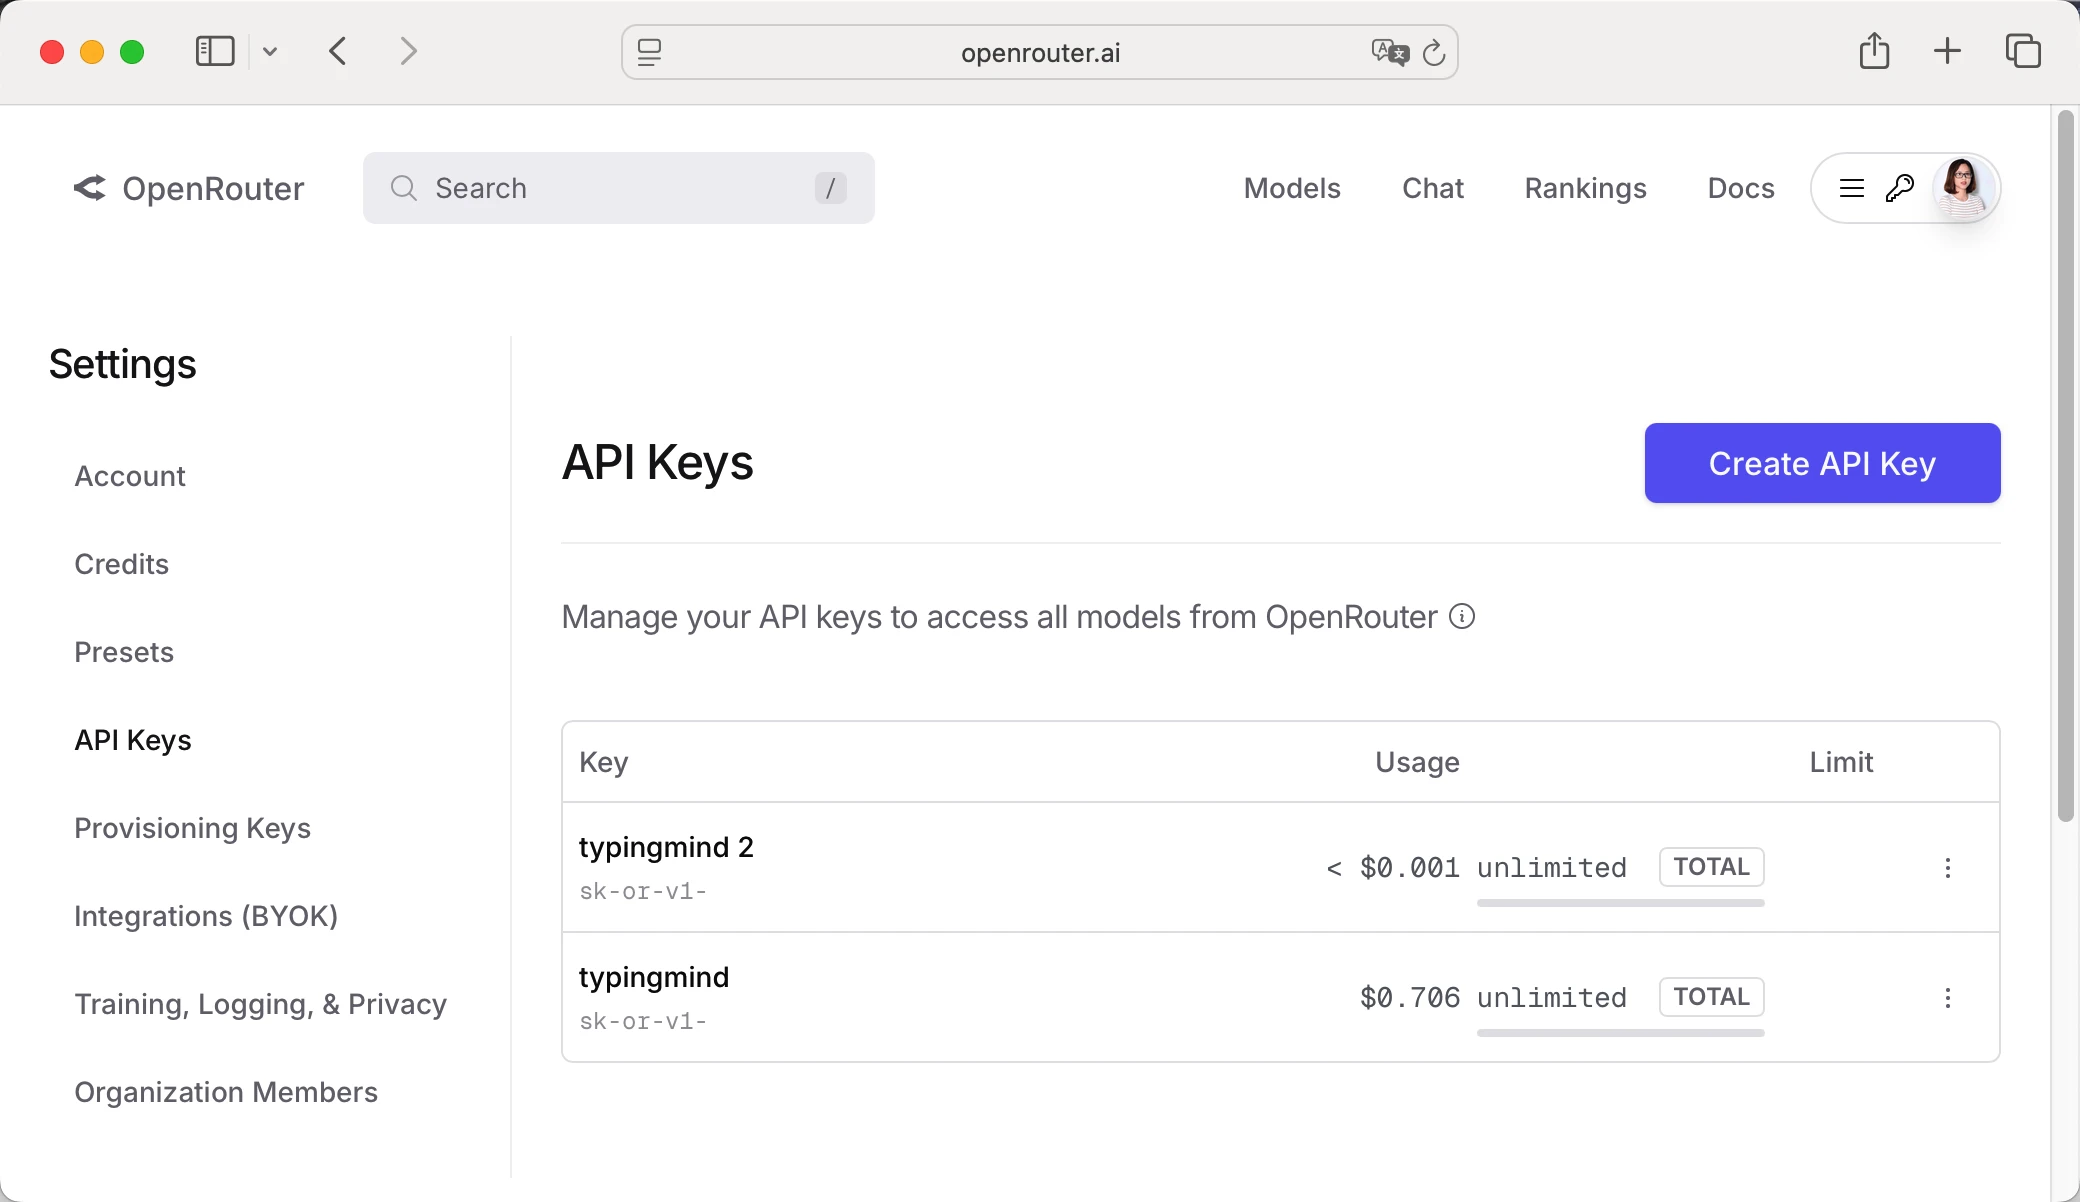Click the OpenRouter logo icon
The width and height of the screenshot is (2080, 1202).
click(x=90, y=188)
